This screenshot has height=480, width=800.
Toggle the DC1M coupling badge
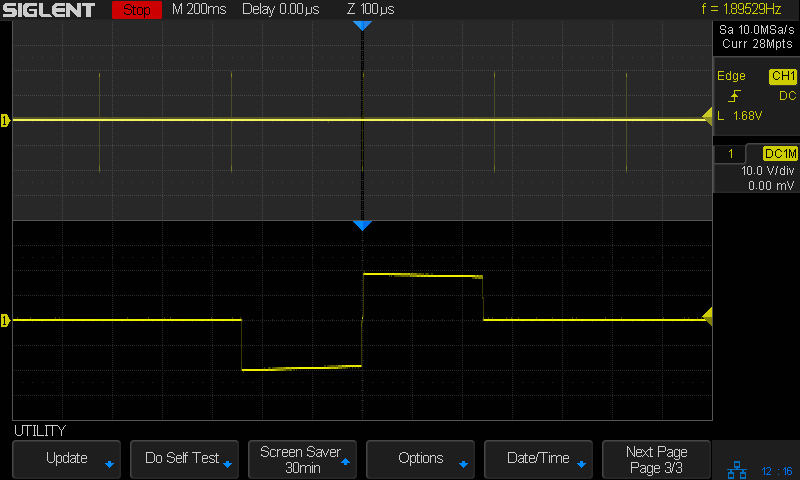pos(779,154)
